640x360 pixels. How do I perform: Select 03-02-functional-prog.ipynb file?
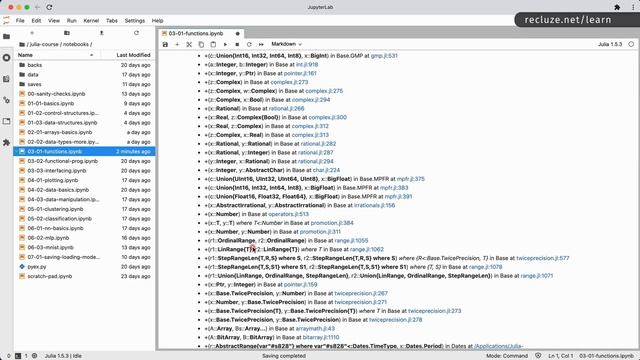85,161
